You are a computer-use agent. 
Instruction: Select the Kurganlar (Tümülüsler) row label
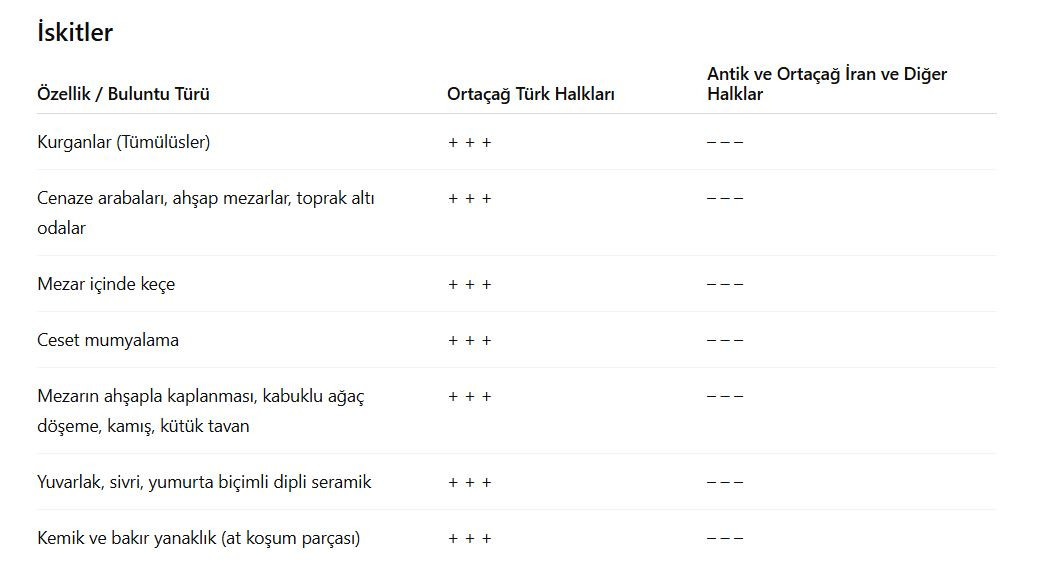(x=123, y=142)
